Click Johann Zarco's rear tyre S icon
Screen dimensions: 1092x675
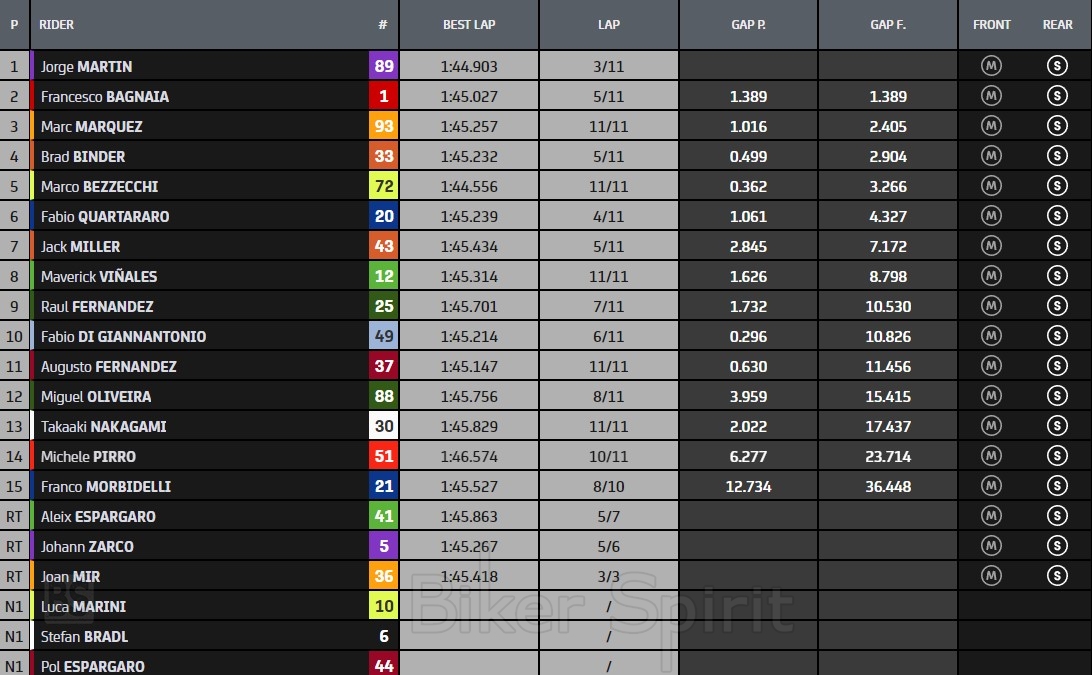[1057, 546]
